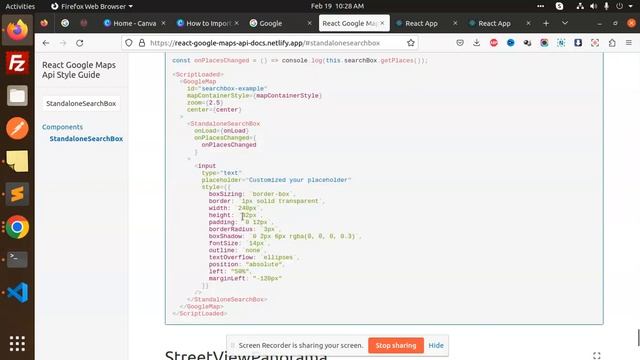The image size is (640, 360).
Task: Click the onPlacesChanged const line in code
Action: 300,60
